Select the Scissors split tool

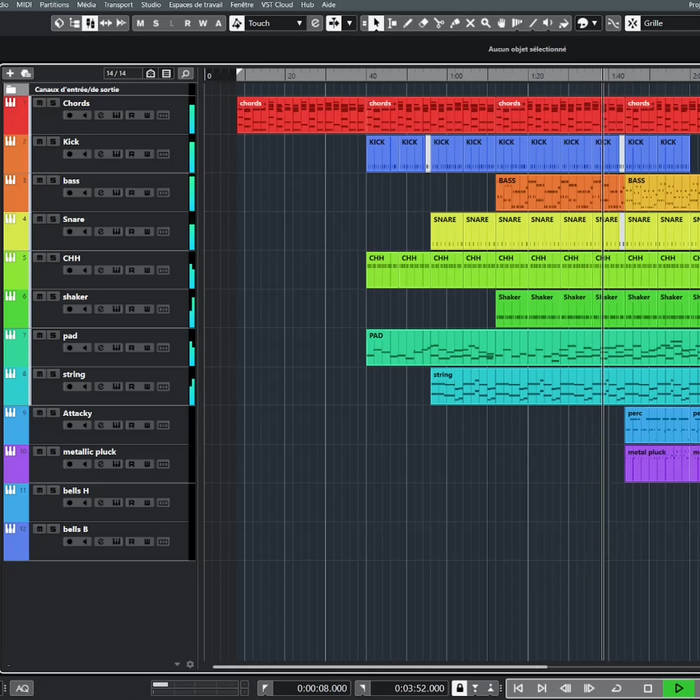[438, 23]
